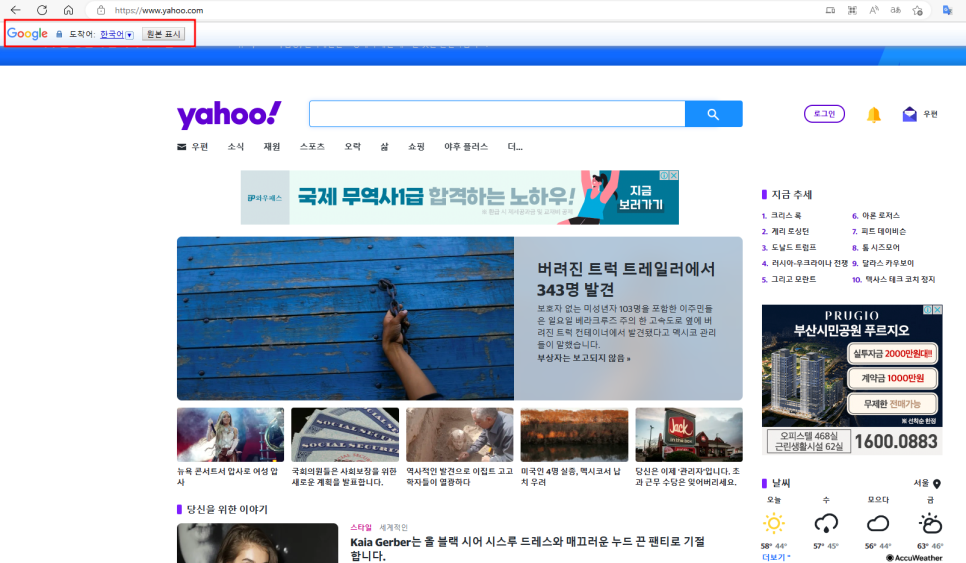The width and height of the screenshot is (966, 563).
Task: Select trending item 게리 로싱턴
Action: 790,232
